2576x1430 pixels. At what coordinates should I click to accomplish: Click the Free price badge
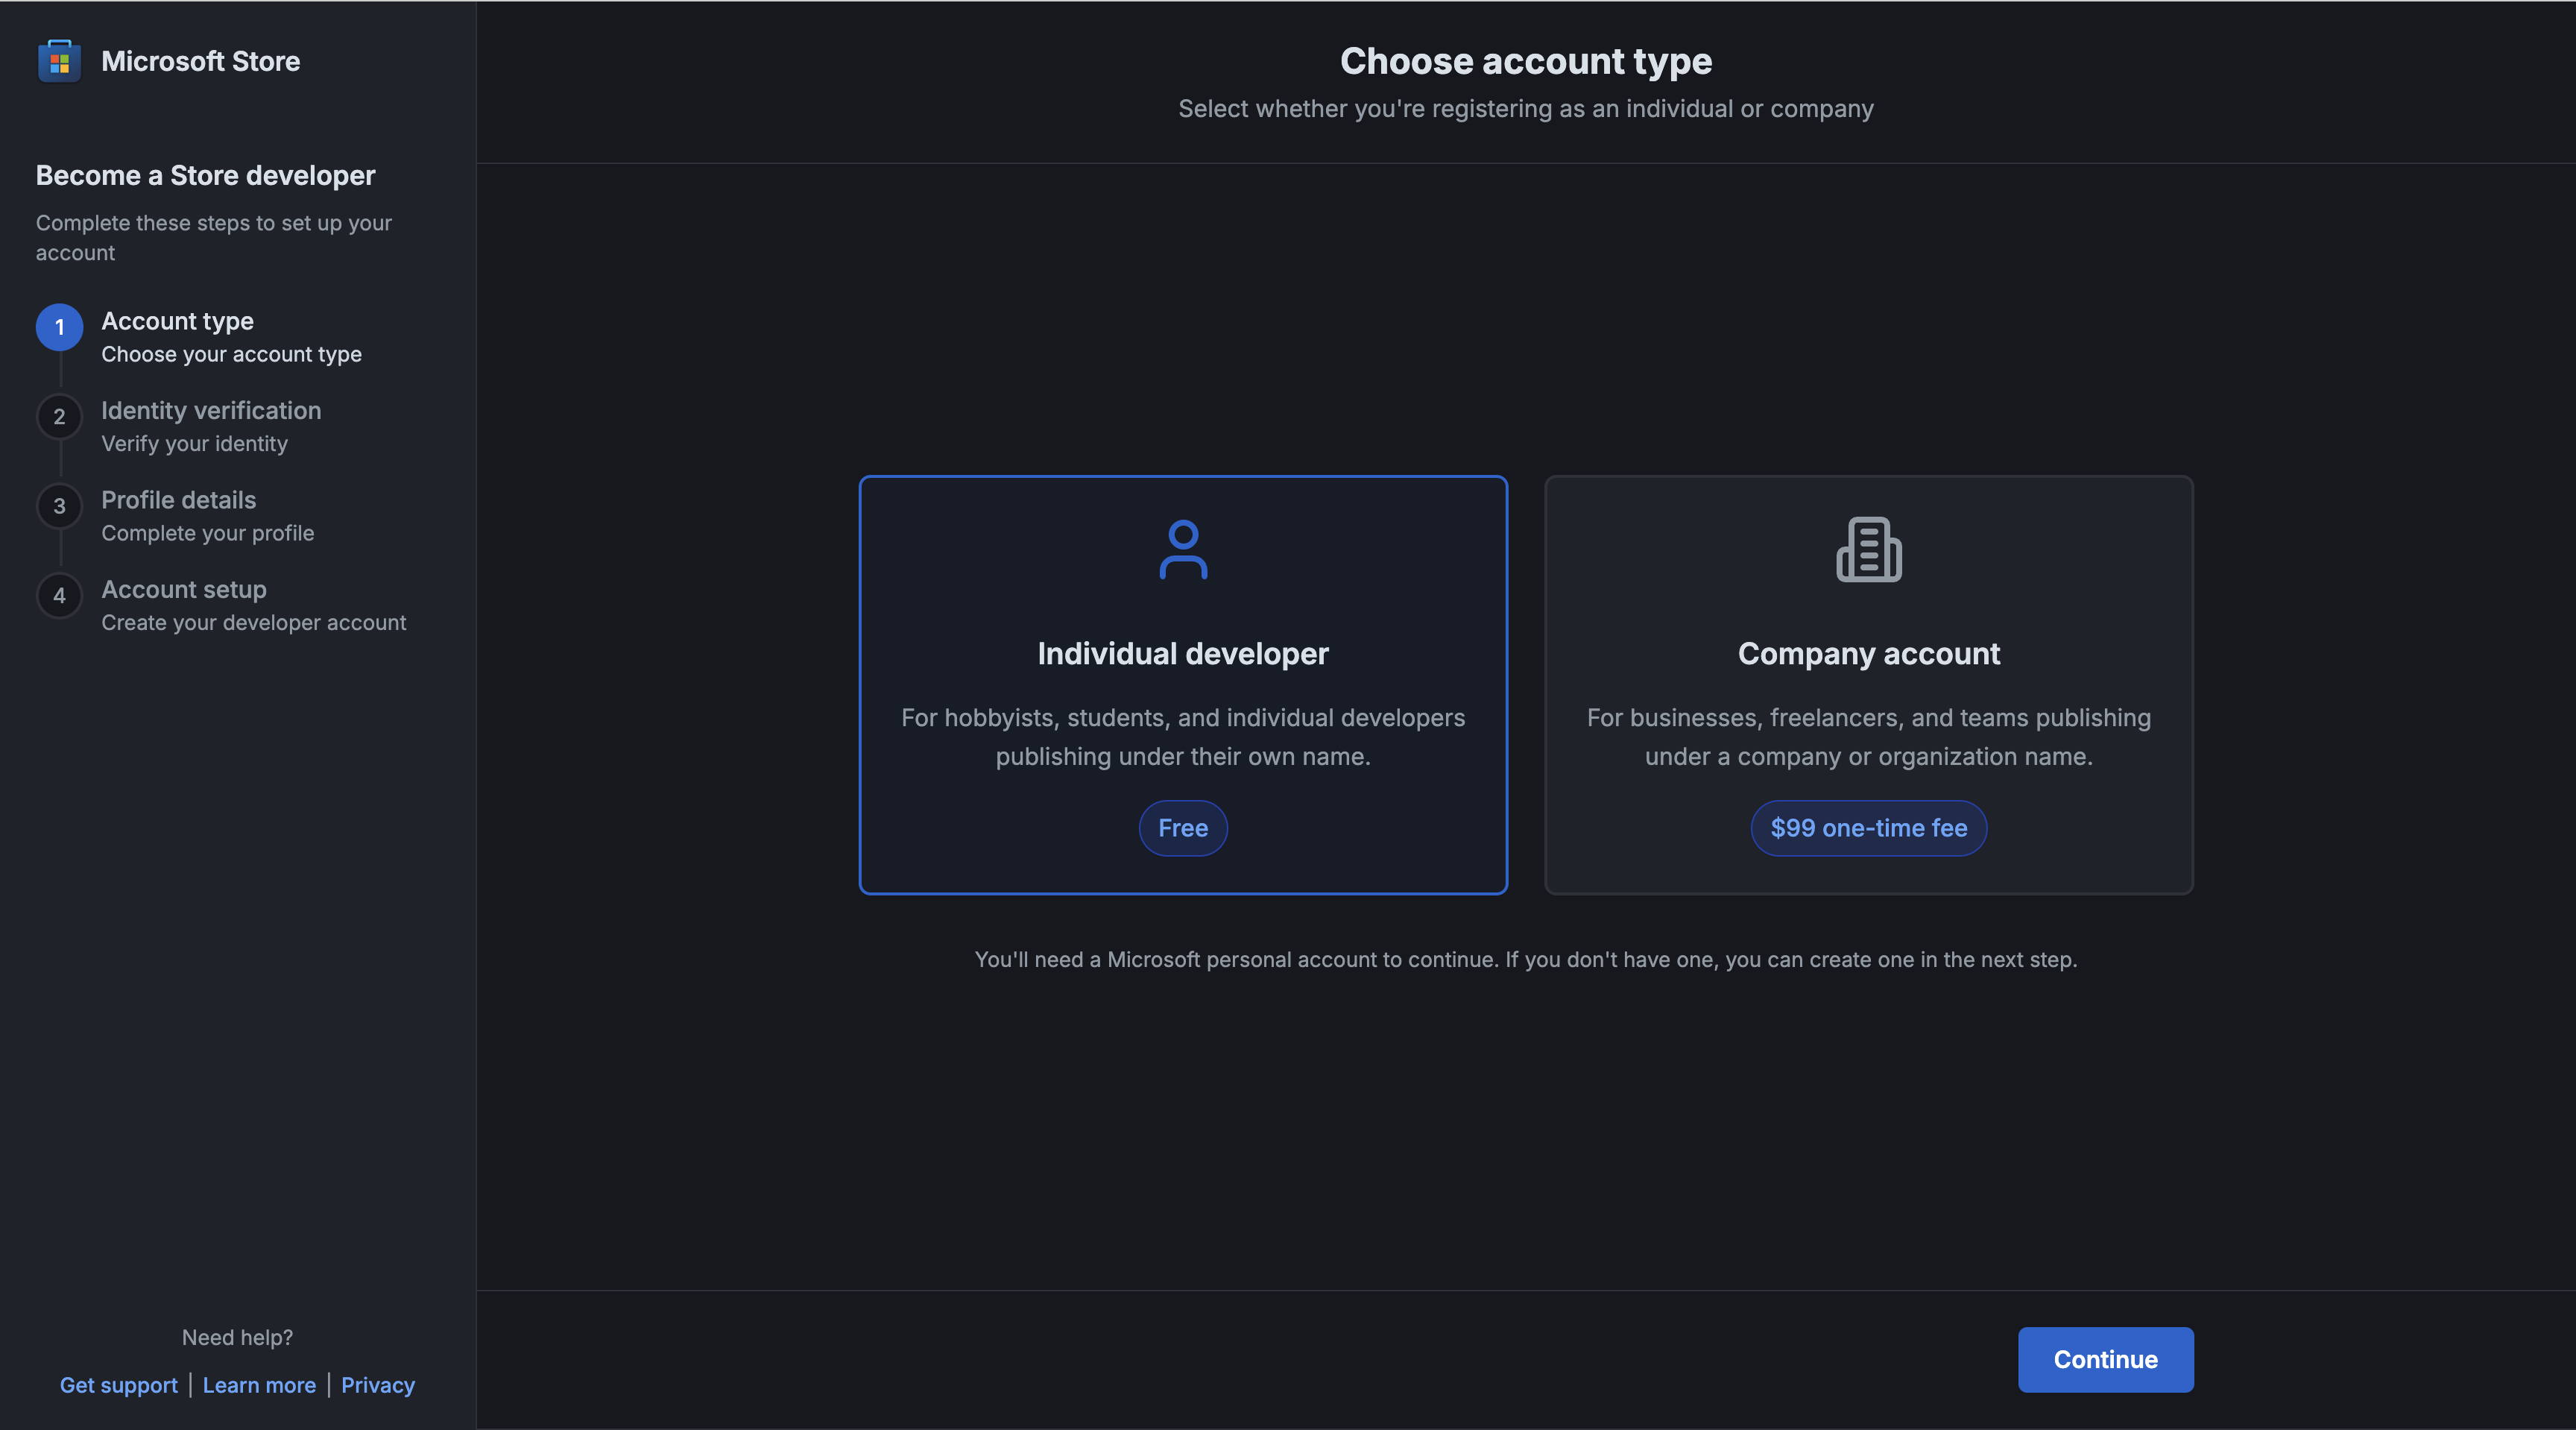[x=1183, y=828]
